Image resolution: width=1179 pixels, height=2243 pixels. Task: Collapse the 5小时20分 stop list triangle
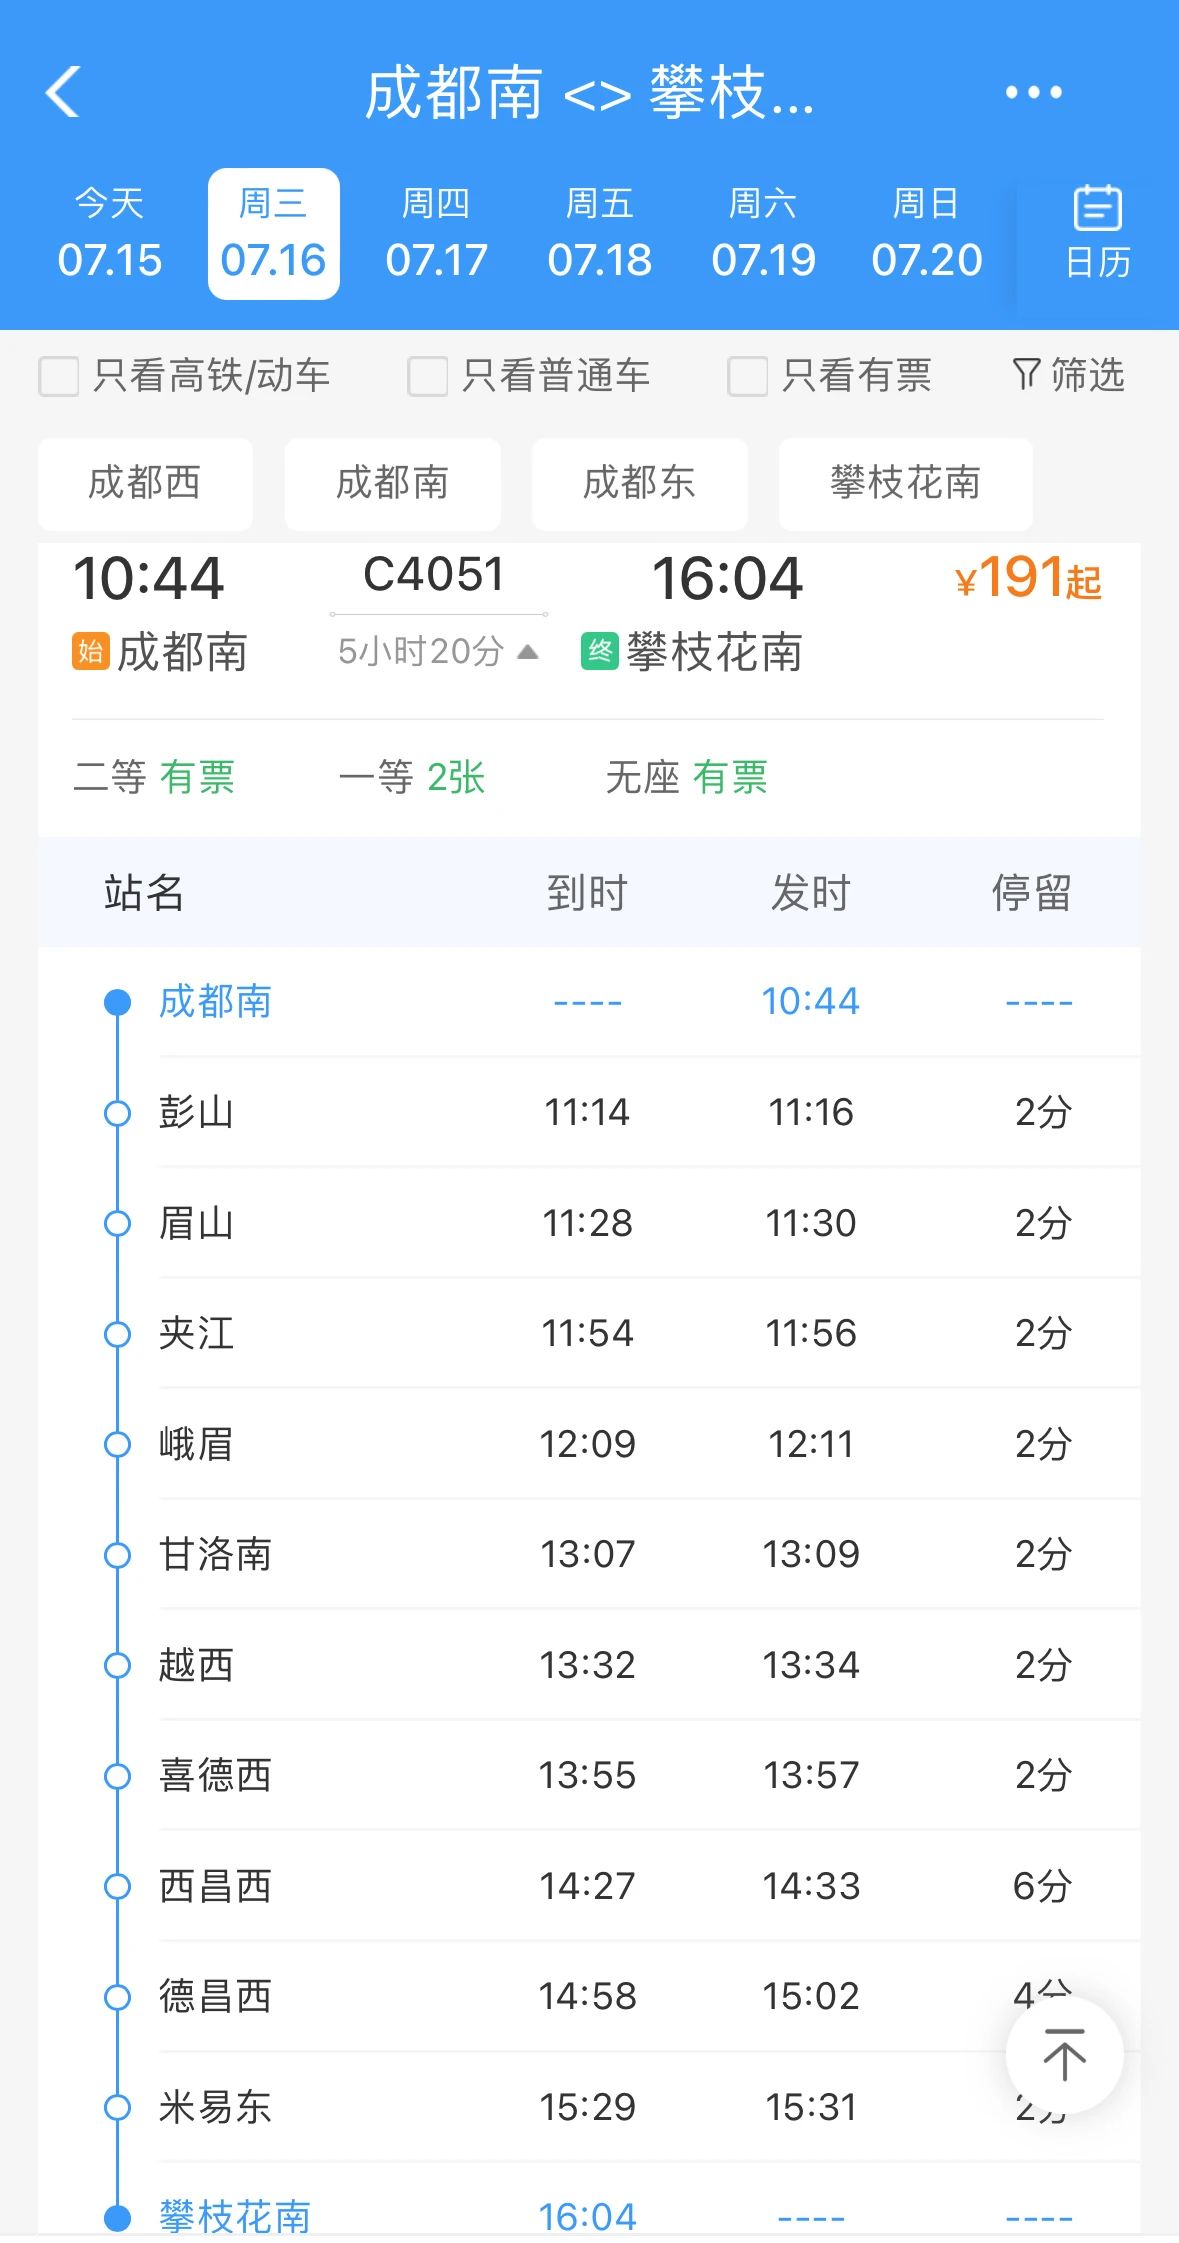(528, 652)
